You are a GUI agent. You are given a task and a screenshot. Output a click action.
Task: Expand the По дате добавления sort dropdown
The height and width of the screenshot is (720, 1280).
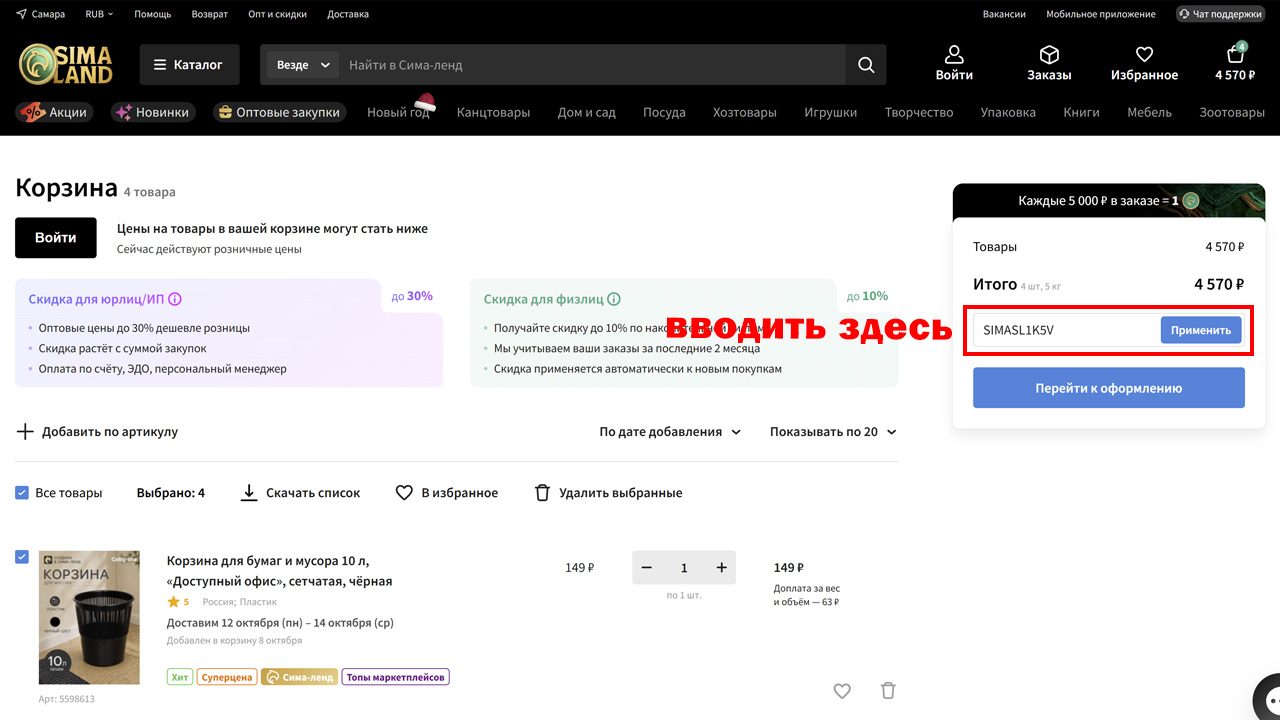tap(670, 432)
